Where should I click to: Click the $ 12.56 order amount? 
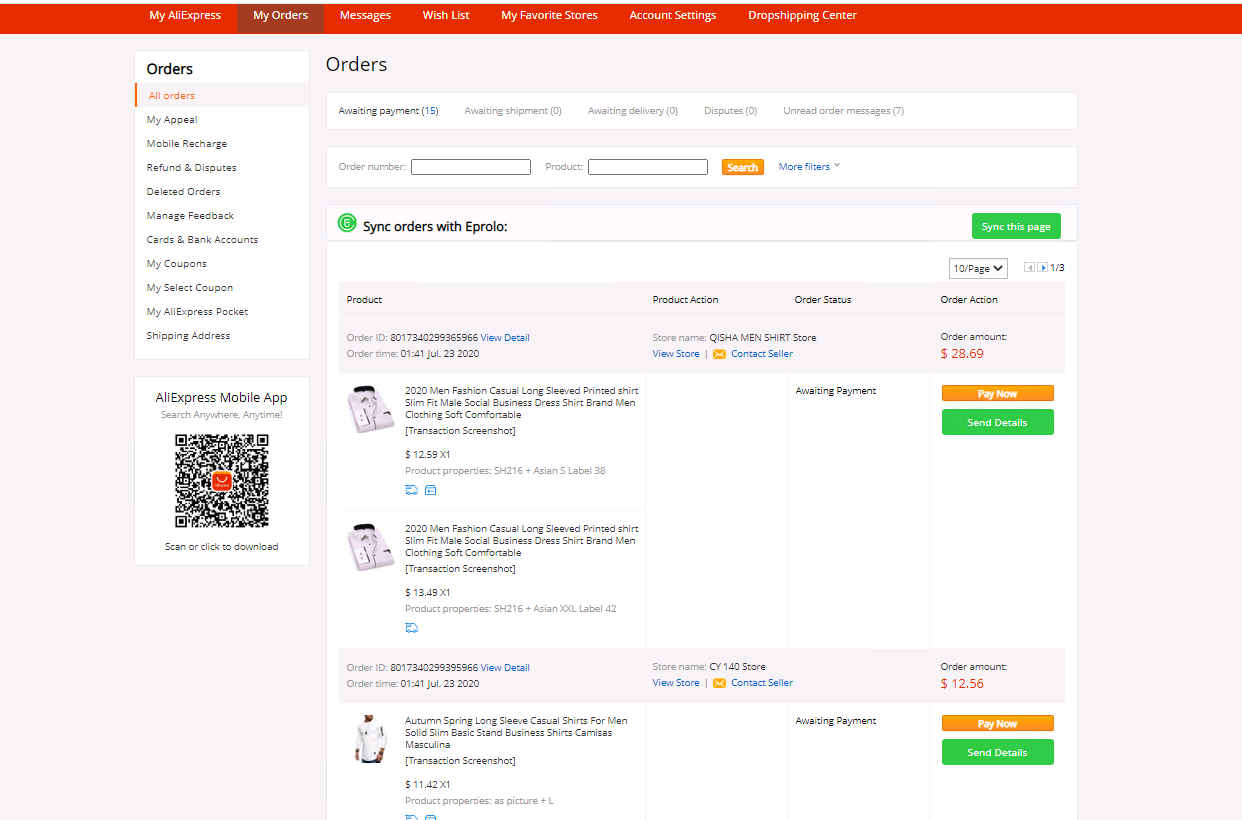pos(962,684)
